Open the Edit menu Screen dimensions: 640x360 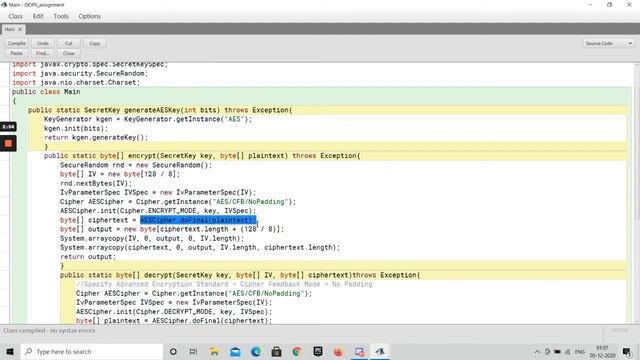pos(38,16)
